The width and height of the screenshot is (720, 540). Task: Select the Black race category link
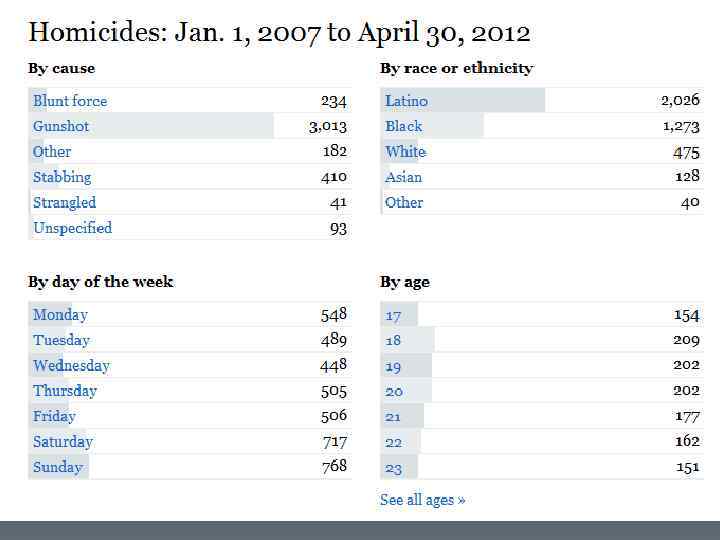pyautogui.click(x=404, y=126)
